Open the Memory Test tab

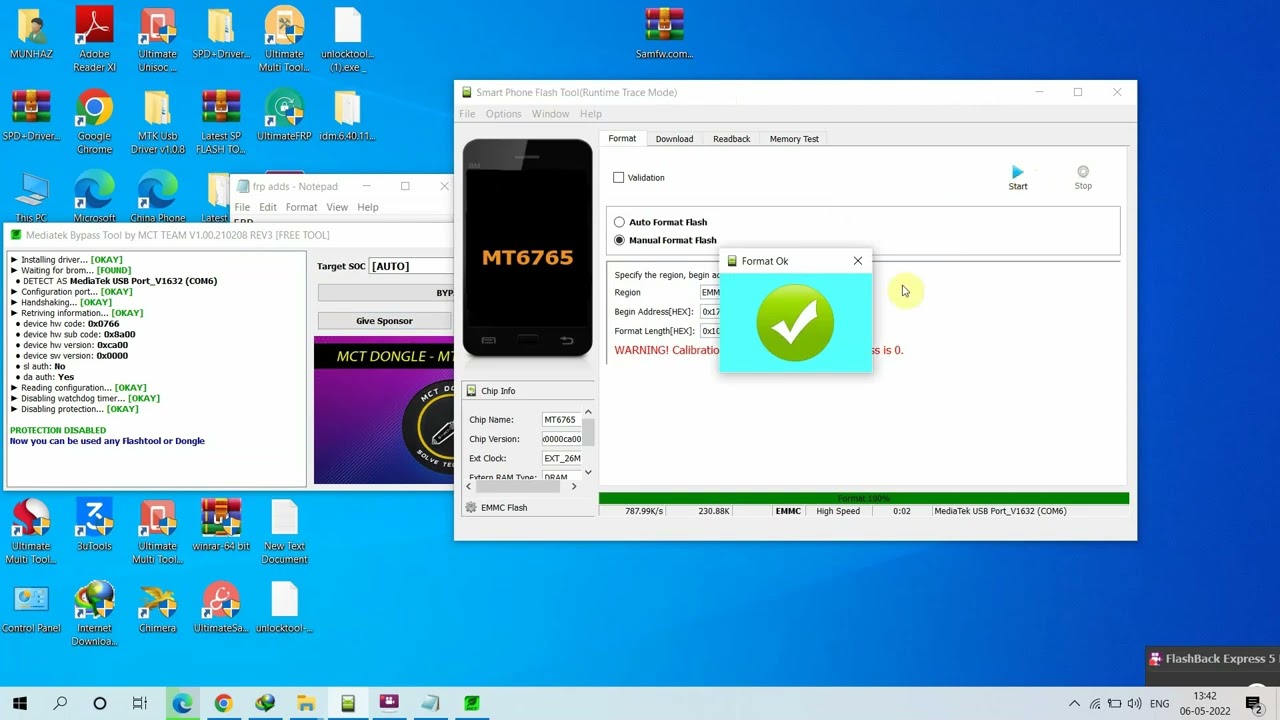794,139
